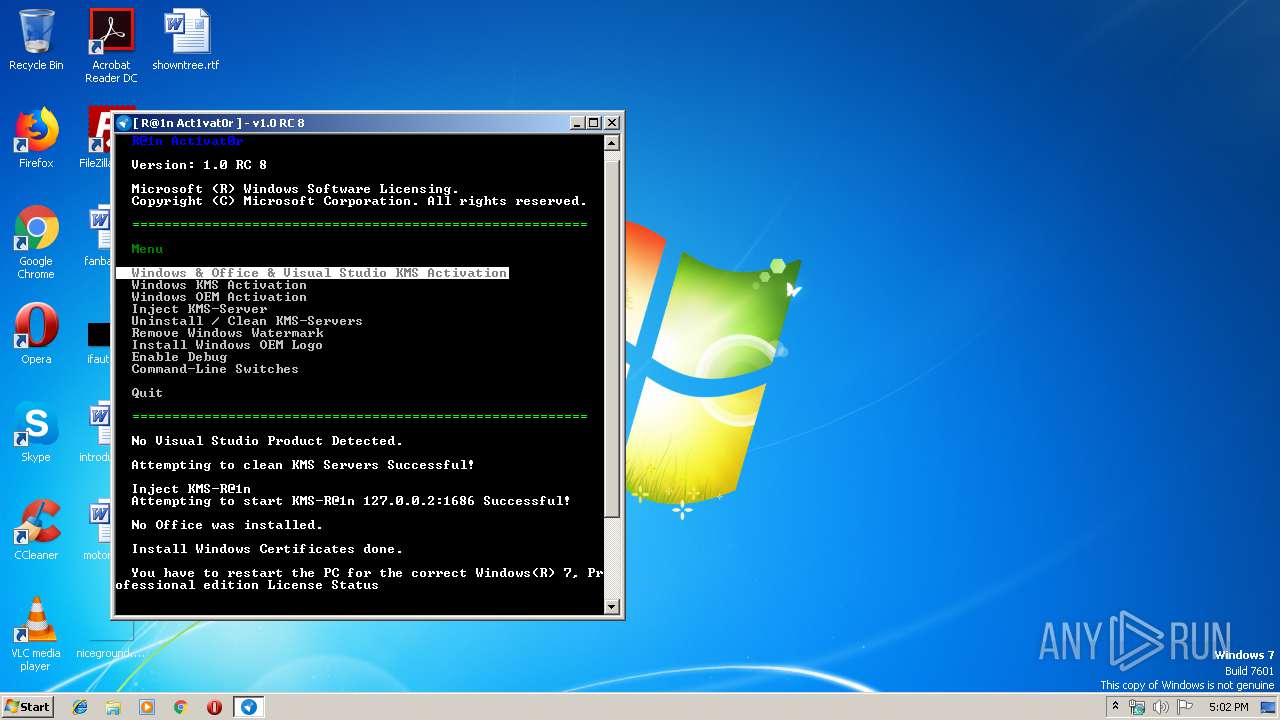This screenshot has width=1280, height=720.
Task: Click console scrollbar down arrow
Action: 612,606
